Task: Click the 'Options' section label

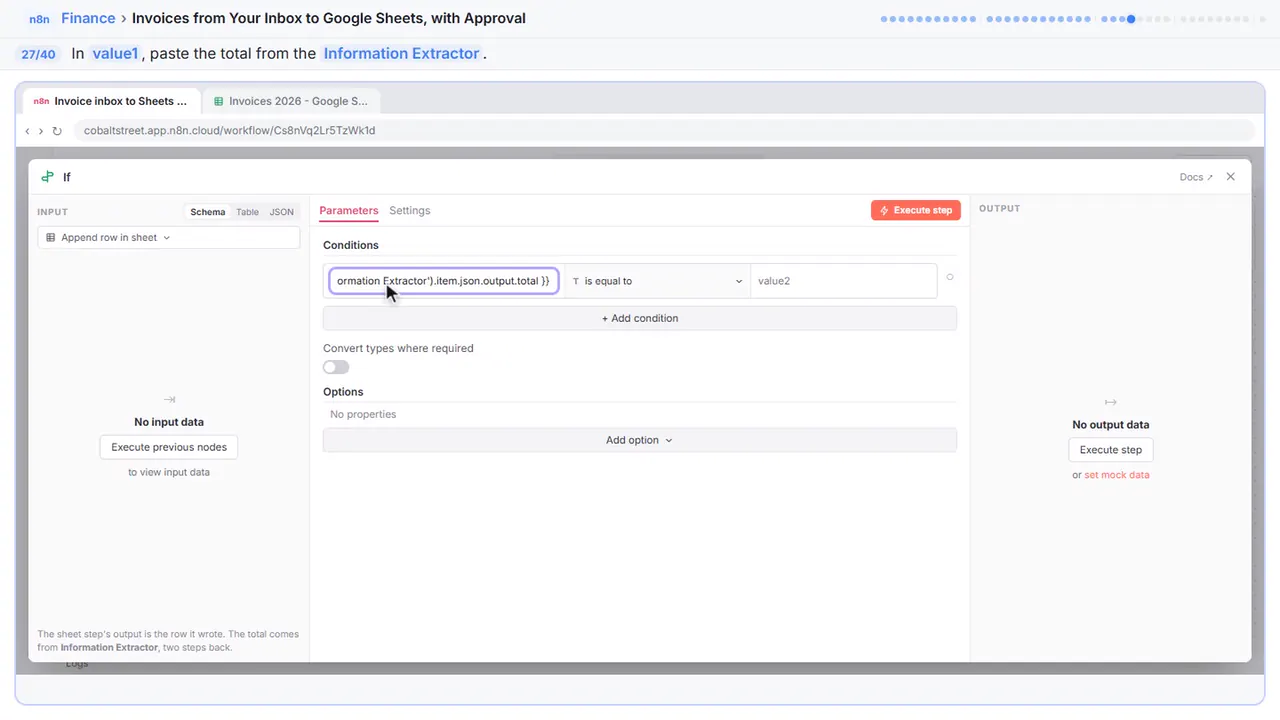Action: (343, 392)
